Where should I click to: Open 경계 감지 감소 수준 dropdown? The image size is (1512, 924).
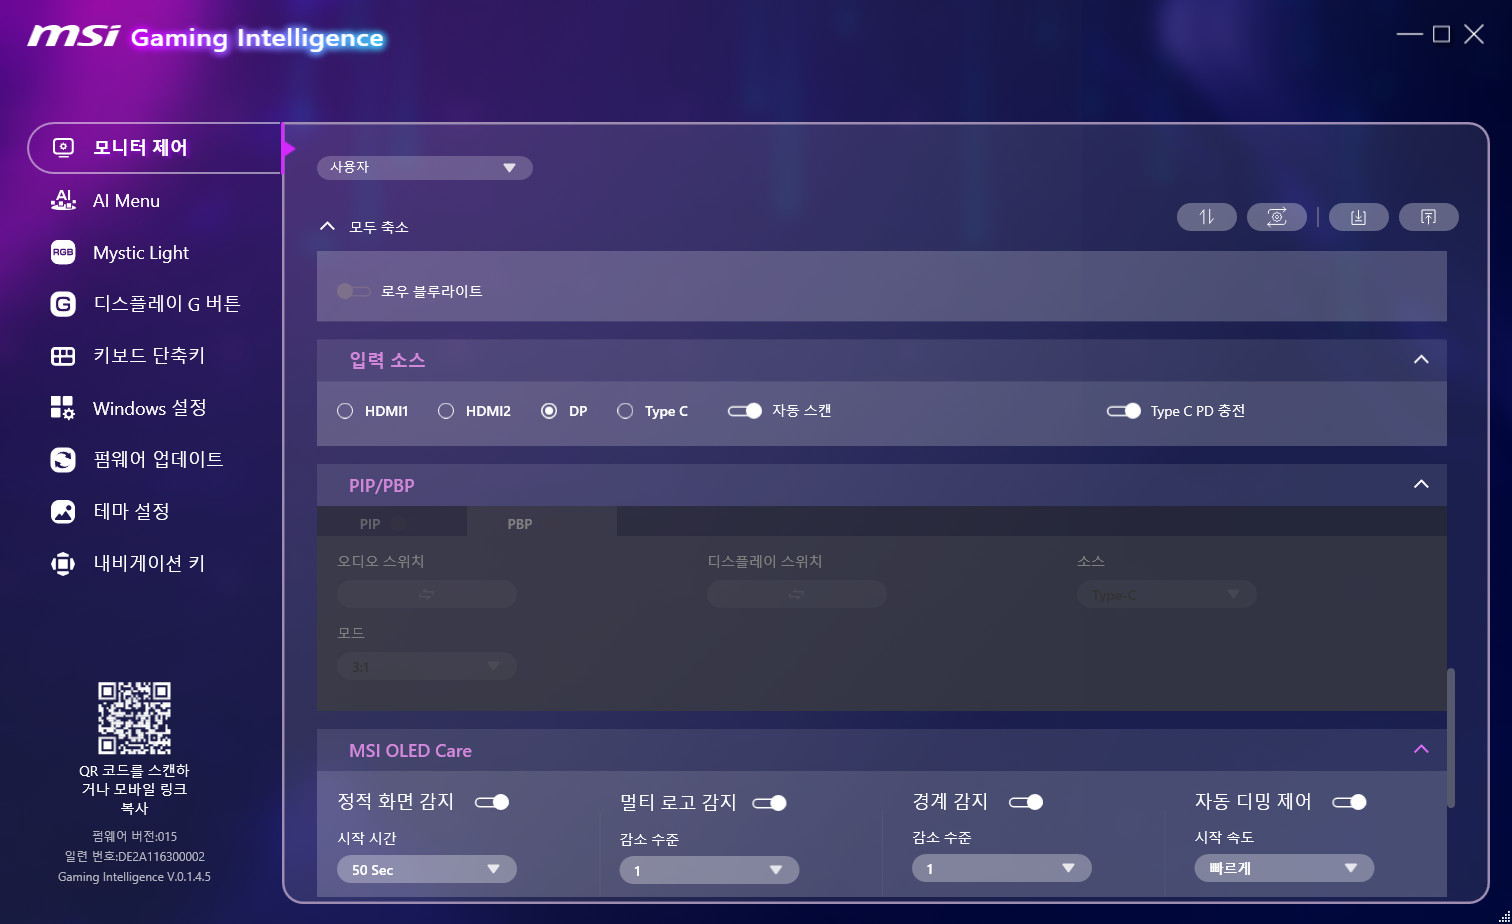click(x=1001, y=868)
